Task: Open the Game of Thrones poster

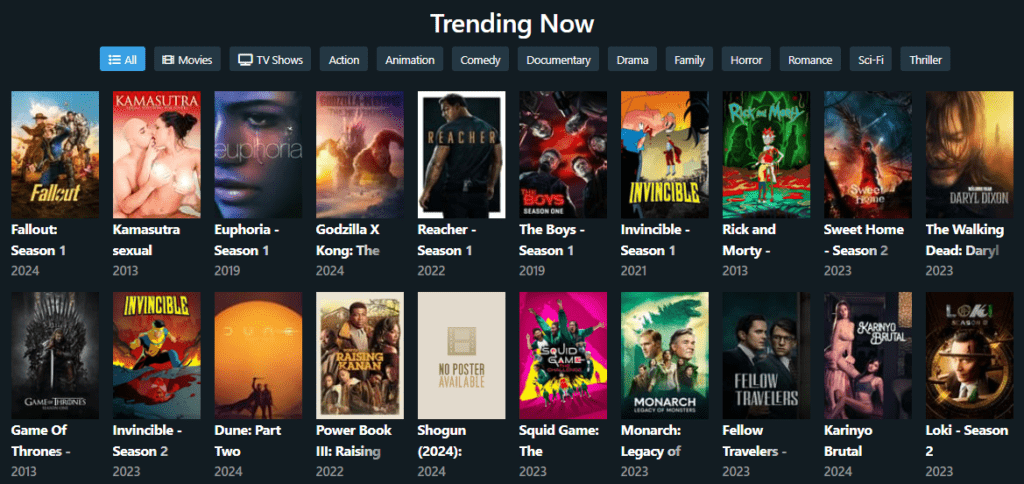Action: pos(55,355)
